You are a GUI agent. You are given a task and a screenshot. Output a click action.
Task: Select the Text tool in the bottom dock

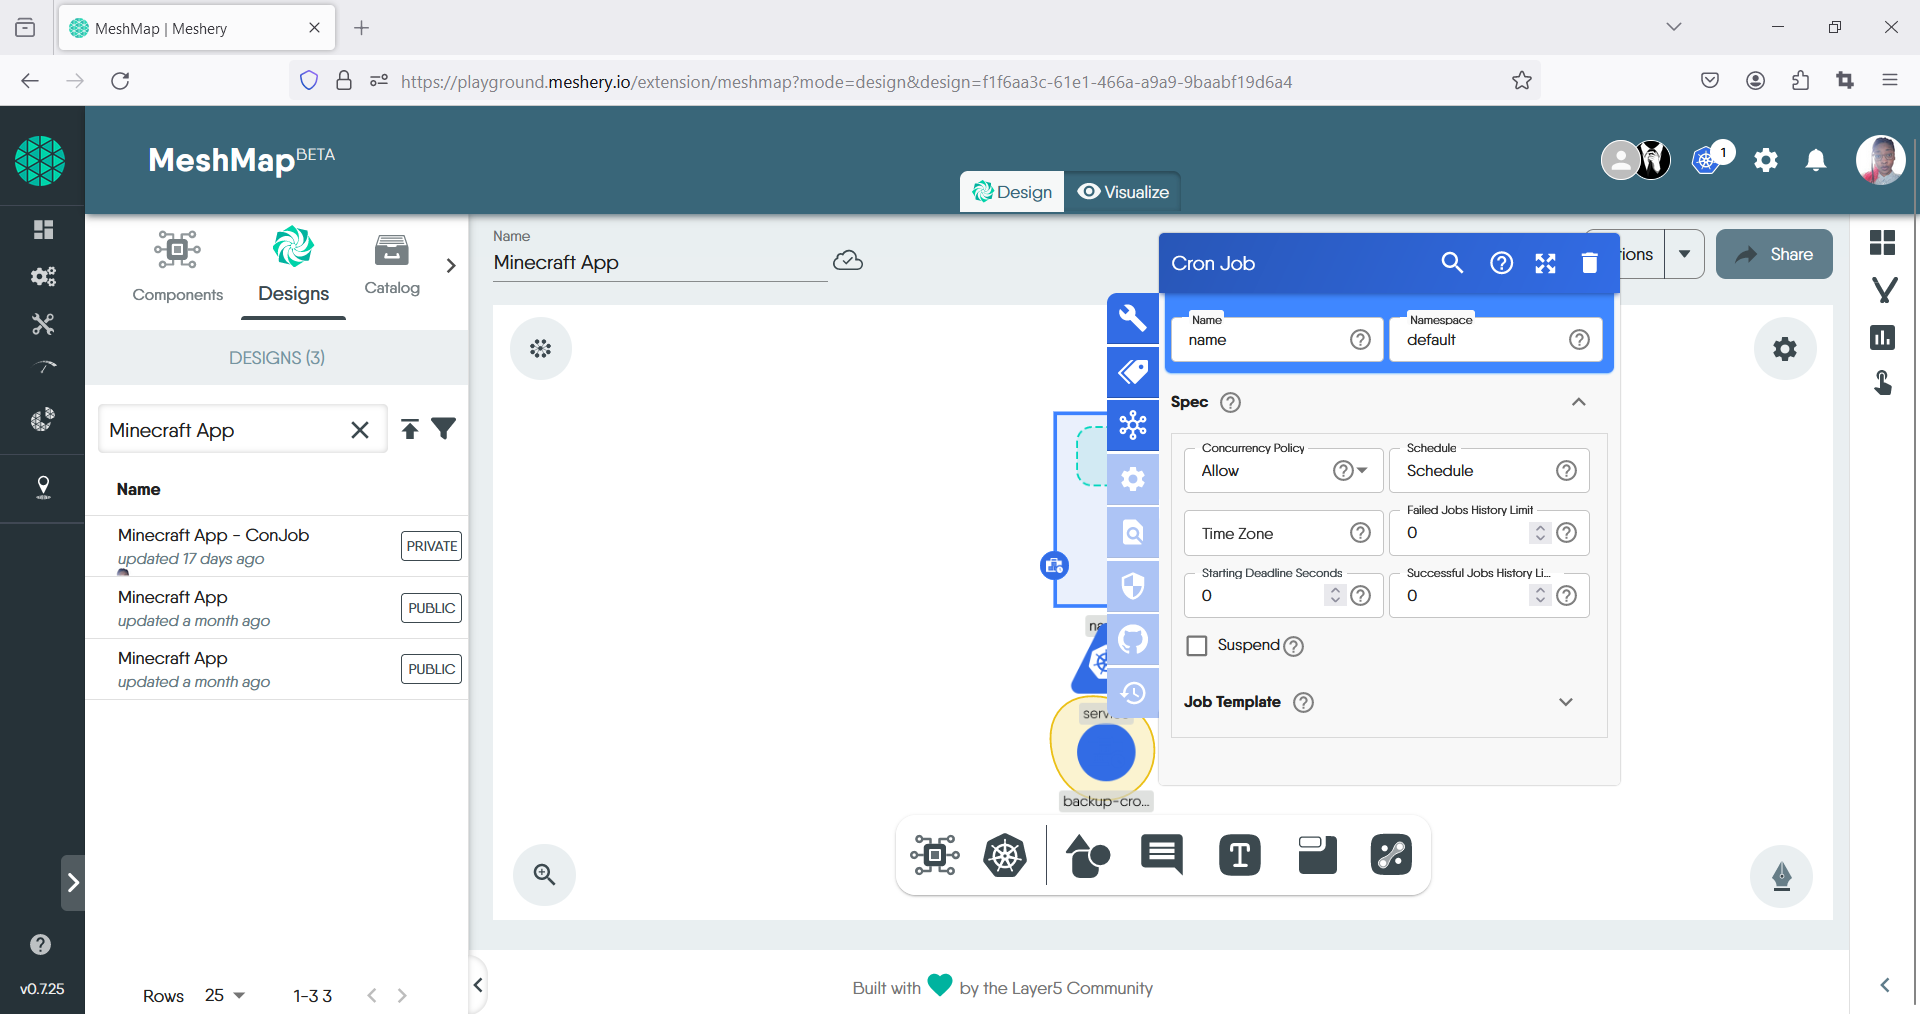click(x=1240, y=855)
